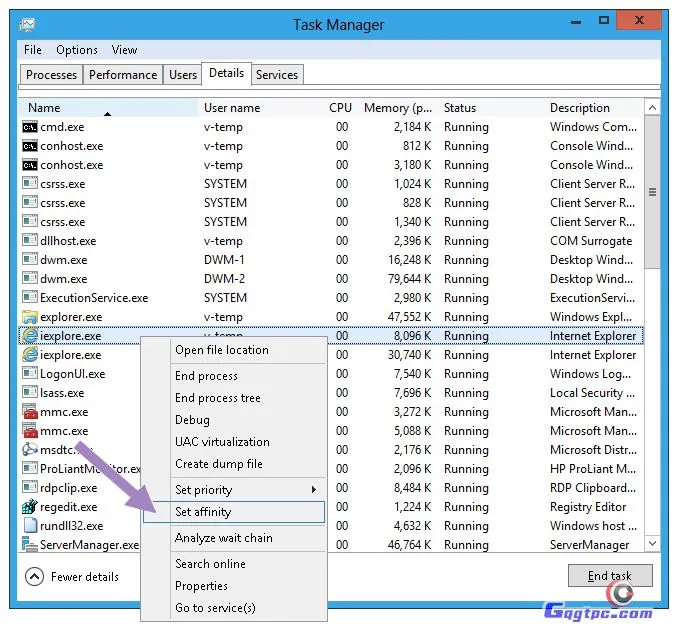The width and height of the screenshot is (685, 633).
Task: Choose Set affinity from context menu
Action: [203, 512]
